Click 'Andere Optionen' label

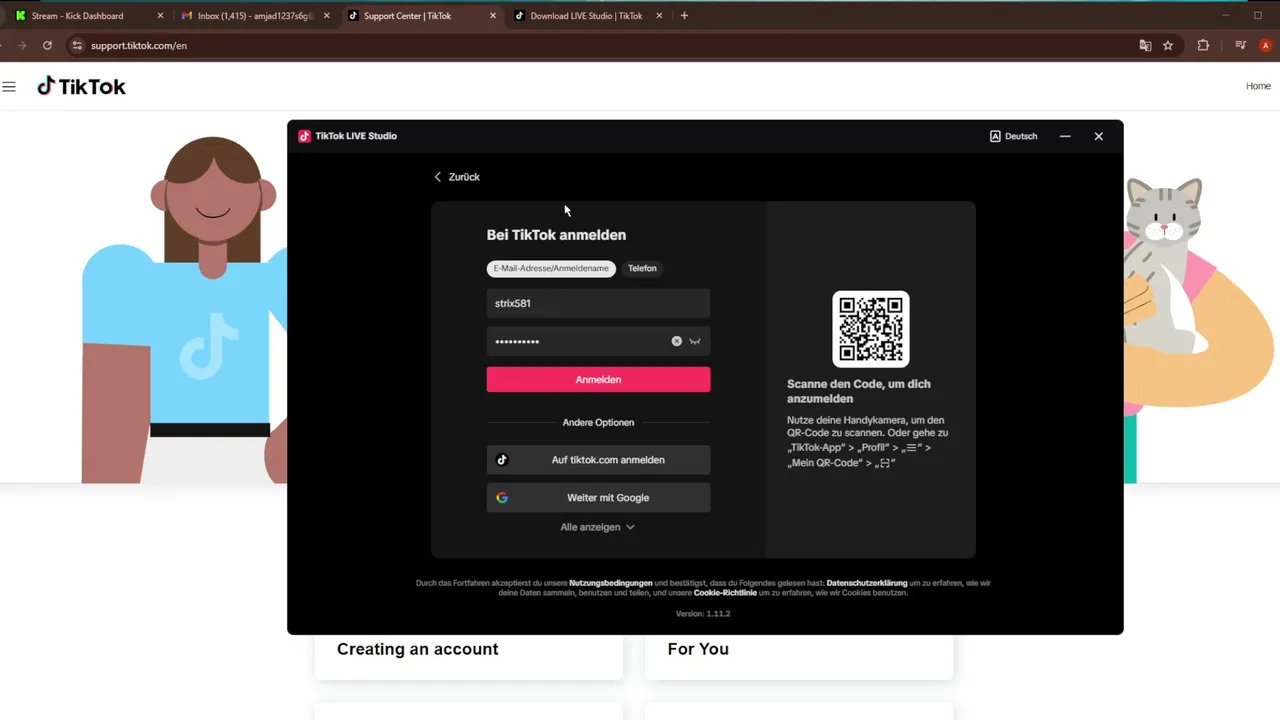coord(598,422)
